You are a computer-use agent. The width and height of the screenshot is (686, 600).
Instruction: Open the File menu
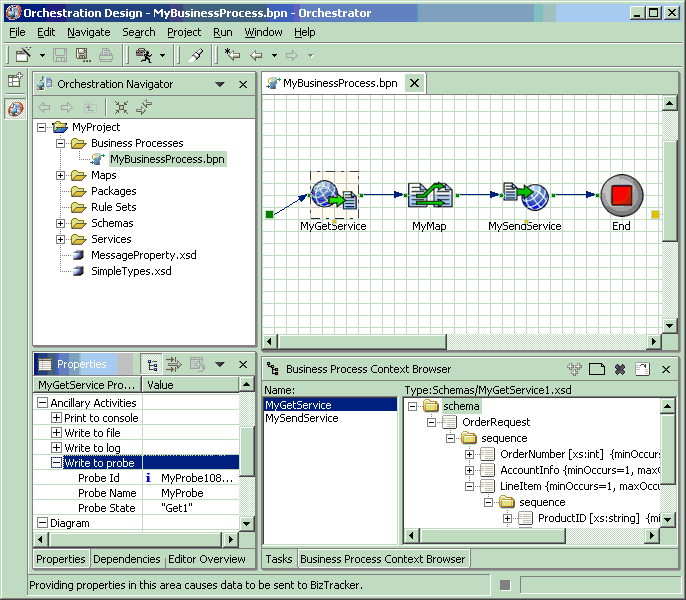coord(17,32)
